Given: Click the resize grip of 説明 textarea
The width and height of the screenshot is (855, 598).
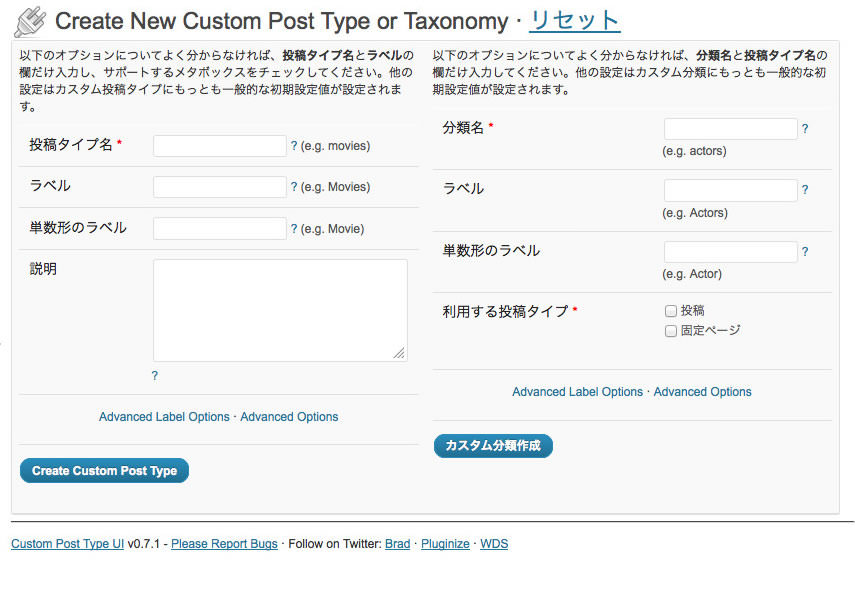Looking at the screenshot, I should (x=399, y=353).
